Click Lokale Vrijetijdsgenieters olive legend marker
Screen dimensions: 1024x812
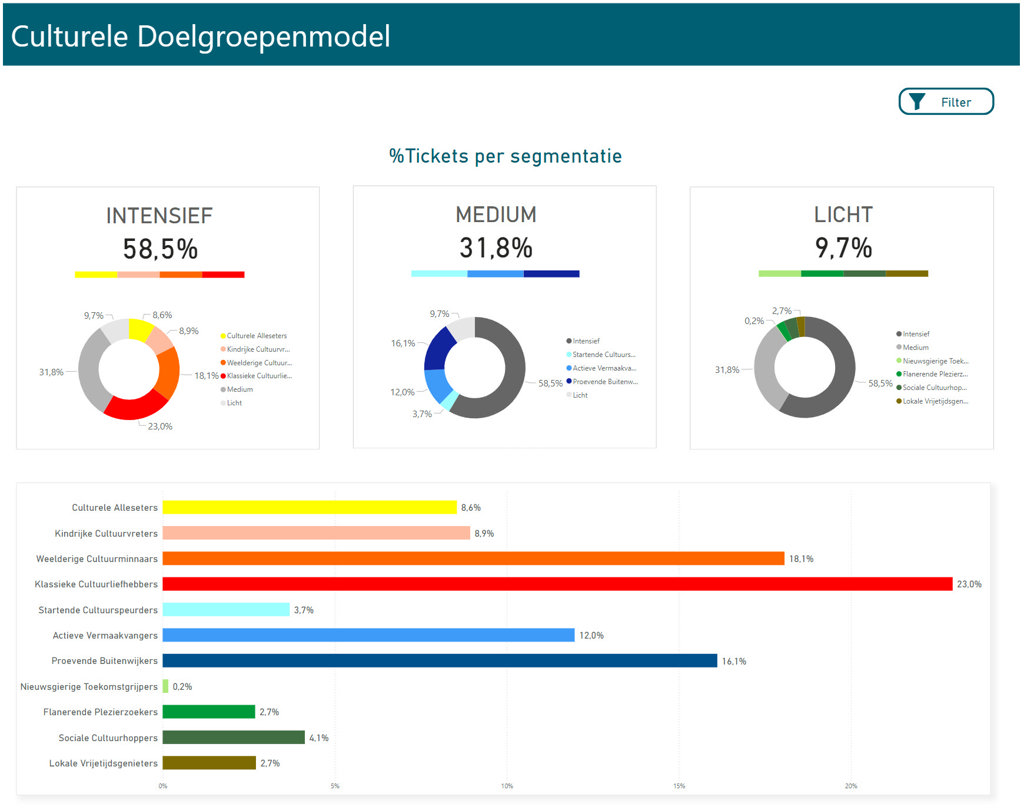tap(899, 401)
